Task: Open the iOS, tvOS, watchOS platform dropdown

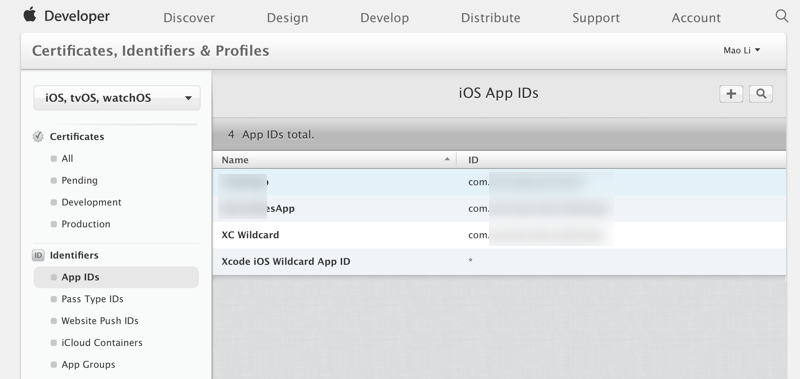Action: point(117,98)
